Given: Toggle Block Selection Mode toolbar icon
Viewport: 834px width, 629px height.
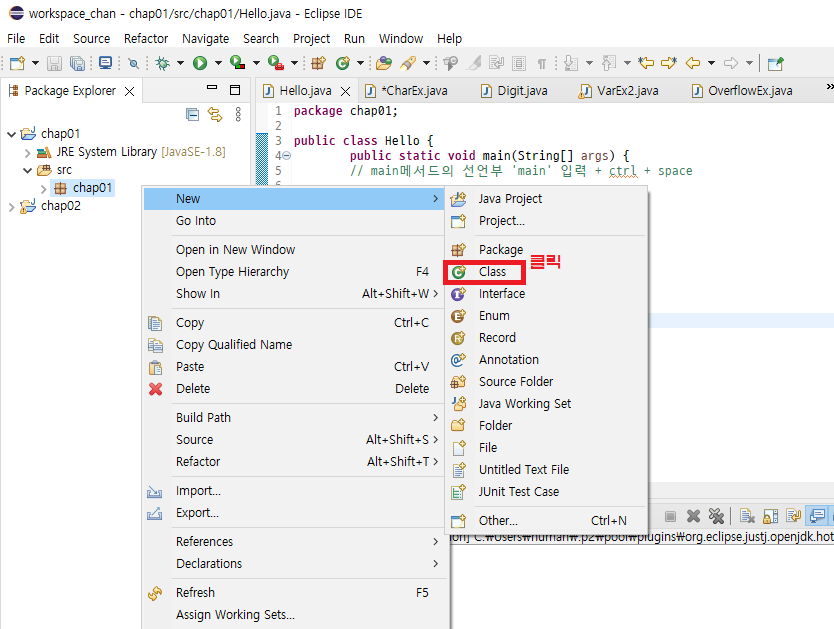Looking at the screenshot, I should click(519, 64).
